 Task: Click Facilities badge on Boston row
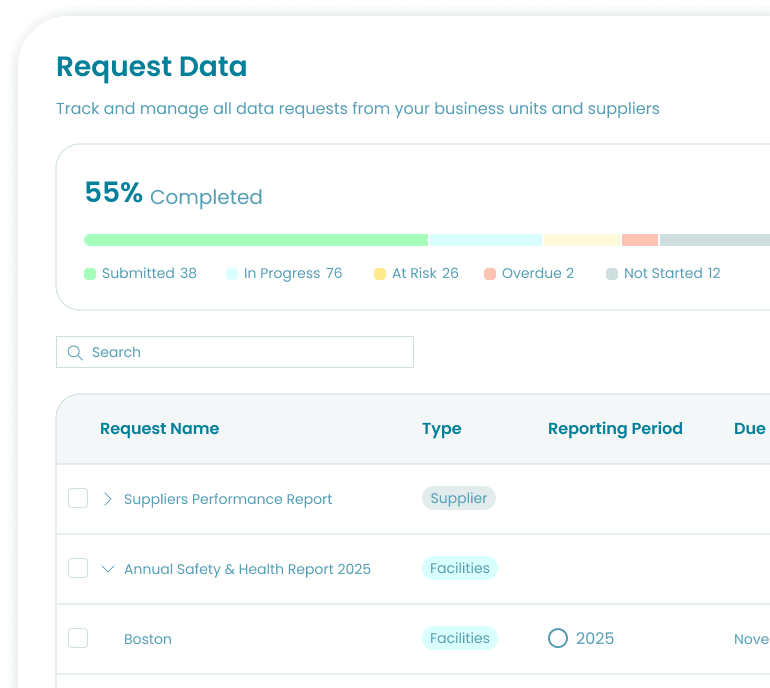[x=460, y=638]
